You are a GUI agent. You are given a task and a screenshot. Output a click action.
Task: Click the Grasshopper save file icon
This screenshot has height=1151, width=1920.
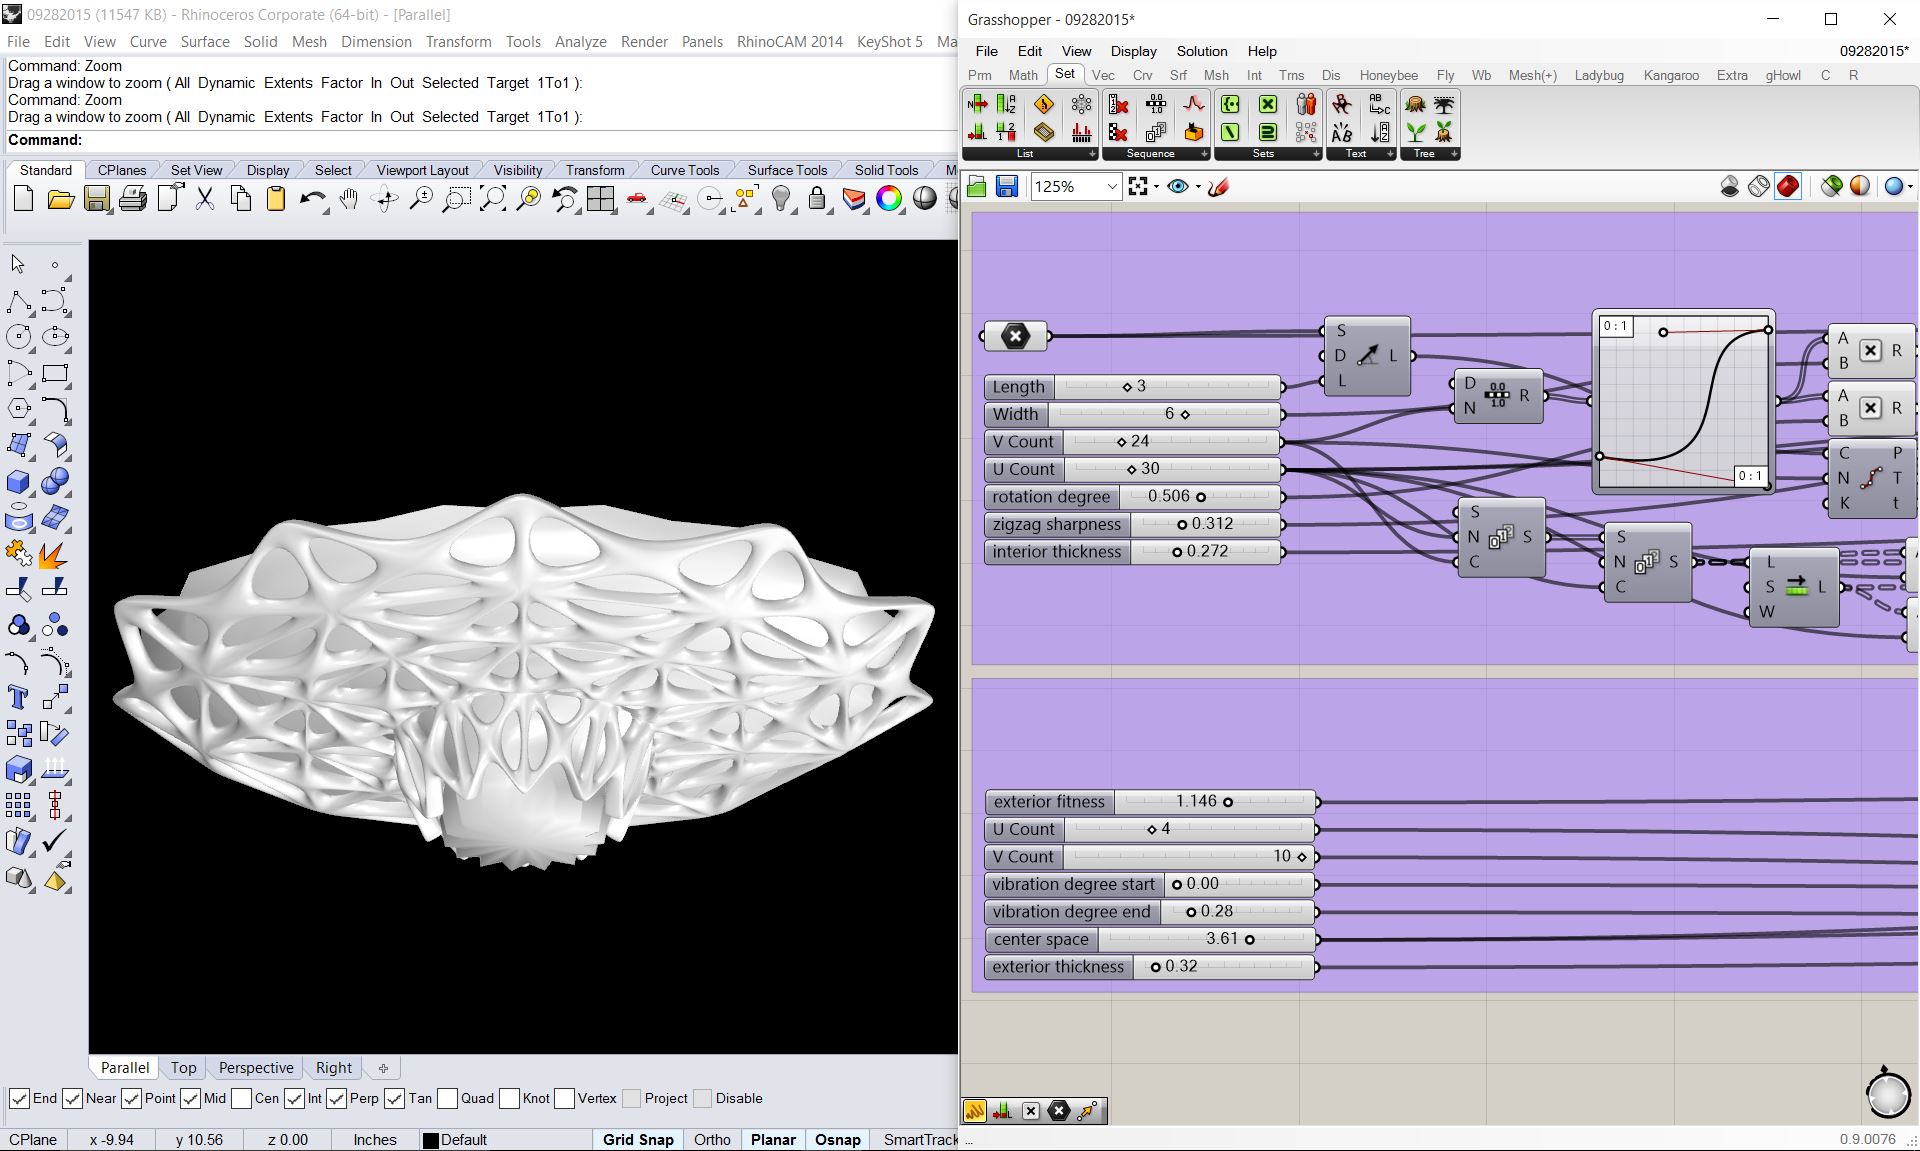1007,186
